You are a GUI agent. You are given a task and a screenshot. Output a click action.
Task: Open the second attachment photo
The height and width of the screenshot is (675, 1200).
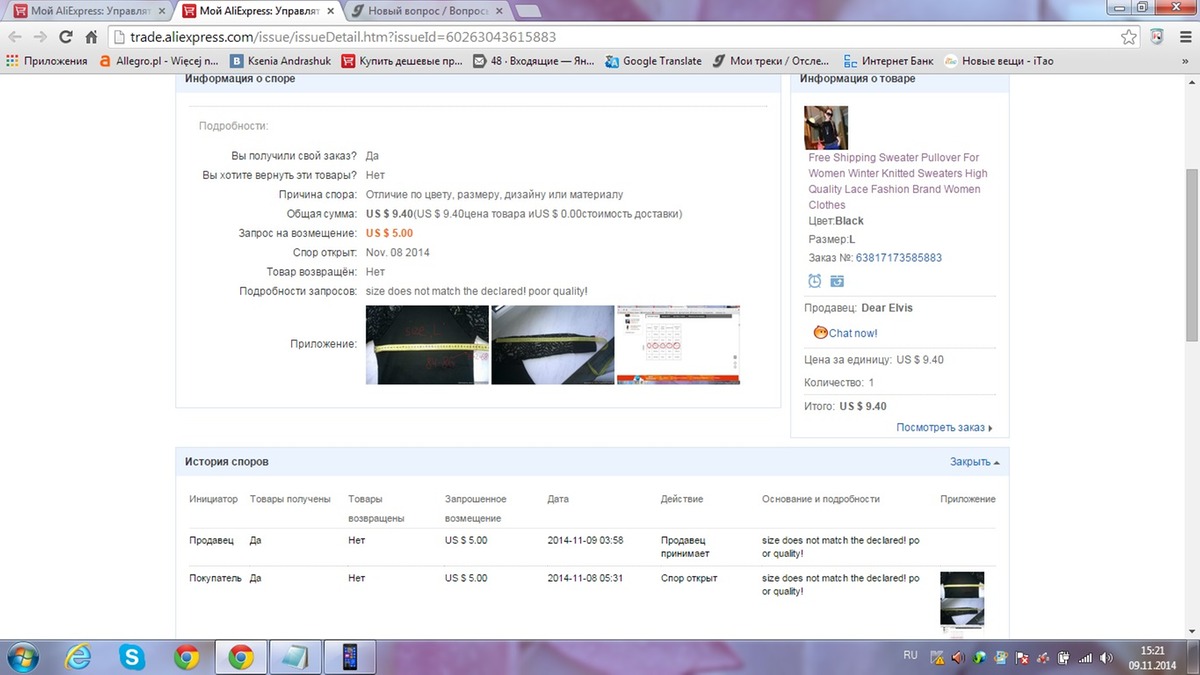tap(552, 345)
